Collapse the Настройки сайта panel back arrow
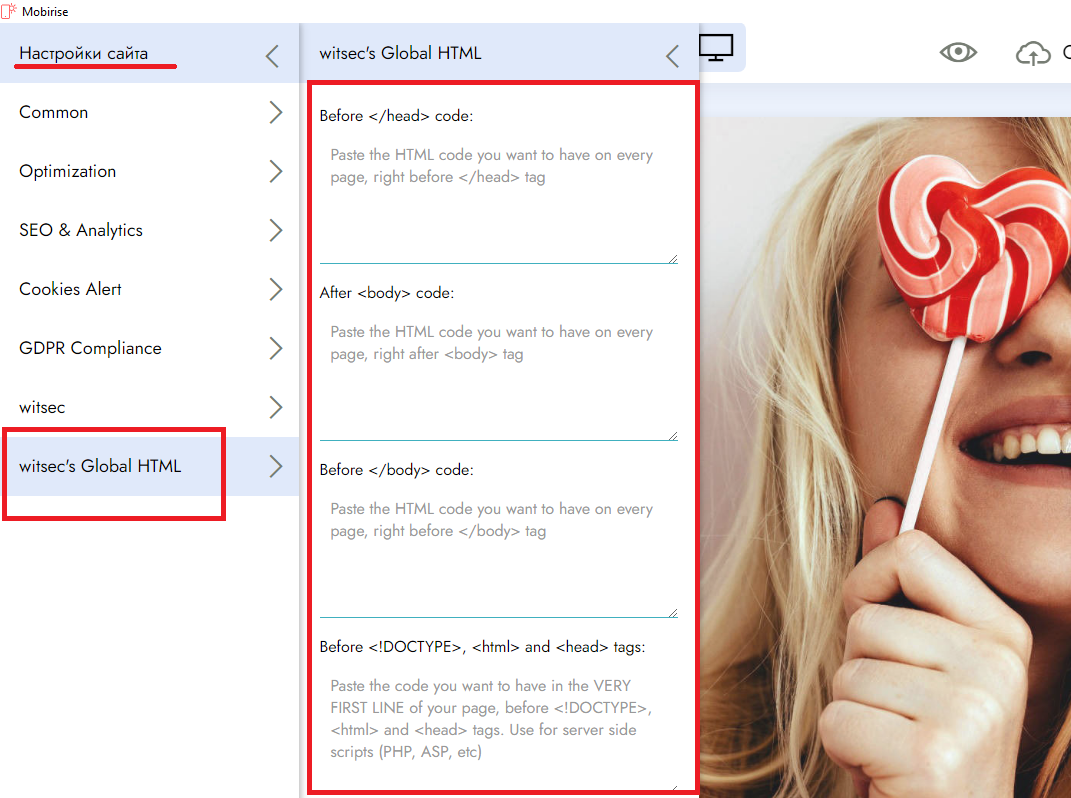1071x798 pixels. click(273, 56)
